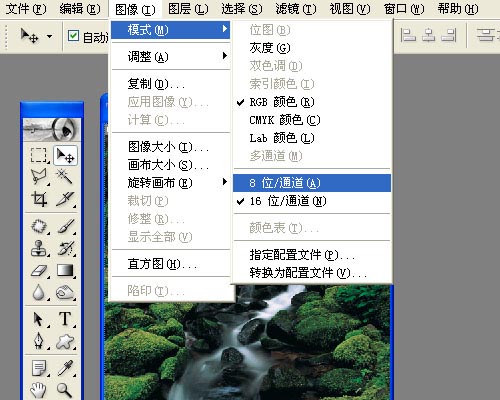The width and height of the screenshot is (500, 400).
Task: Toggle the 自动 auto-select checkbox
Action: [x=73, y=36]
